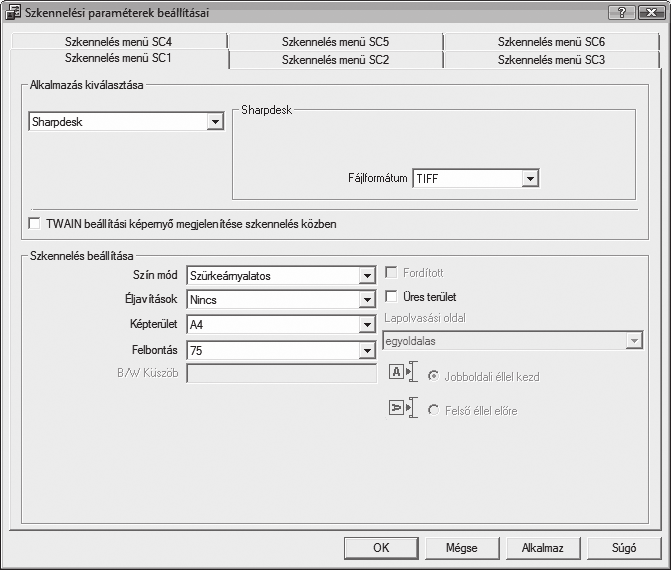Toggle the Fordított checkbox
The width and height of the screenshot is (671, 570).
(391, 272)
